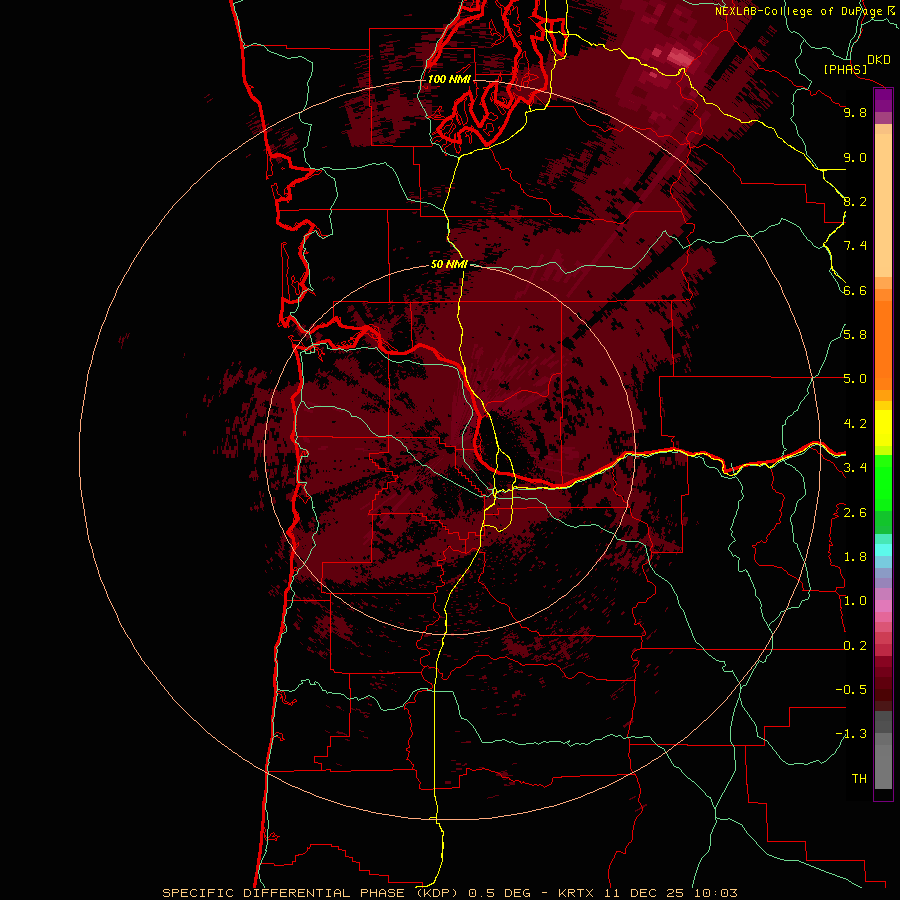The height and width of the screenshot is (900, 900).
Task: Click the 2.6 legend value
Action: 855,513
